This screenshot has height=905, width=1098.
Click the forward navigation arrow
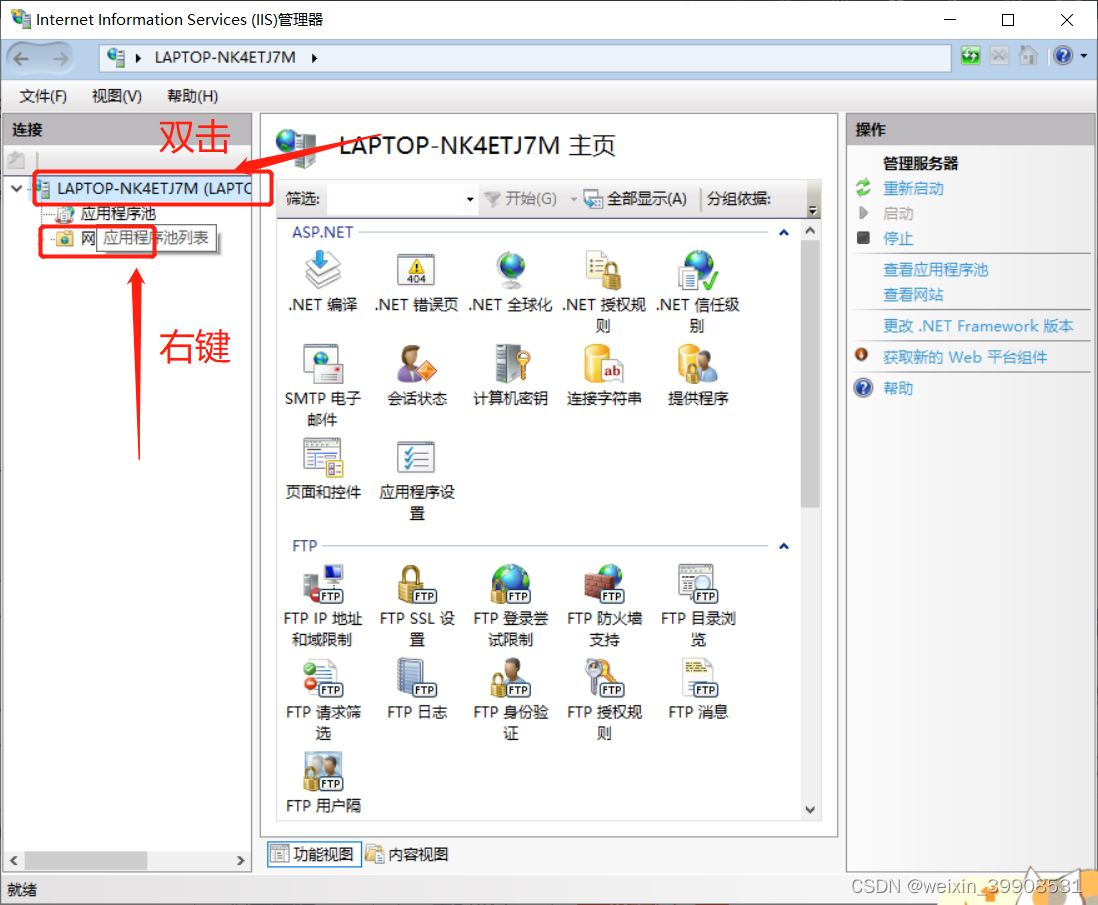[x=61, y=58]
